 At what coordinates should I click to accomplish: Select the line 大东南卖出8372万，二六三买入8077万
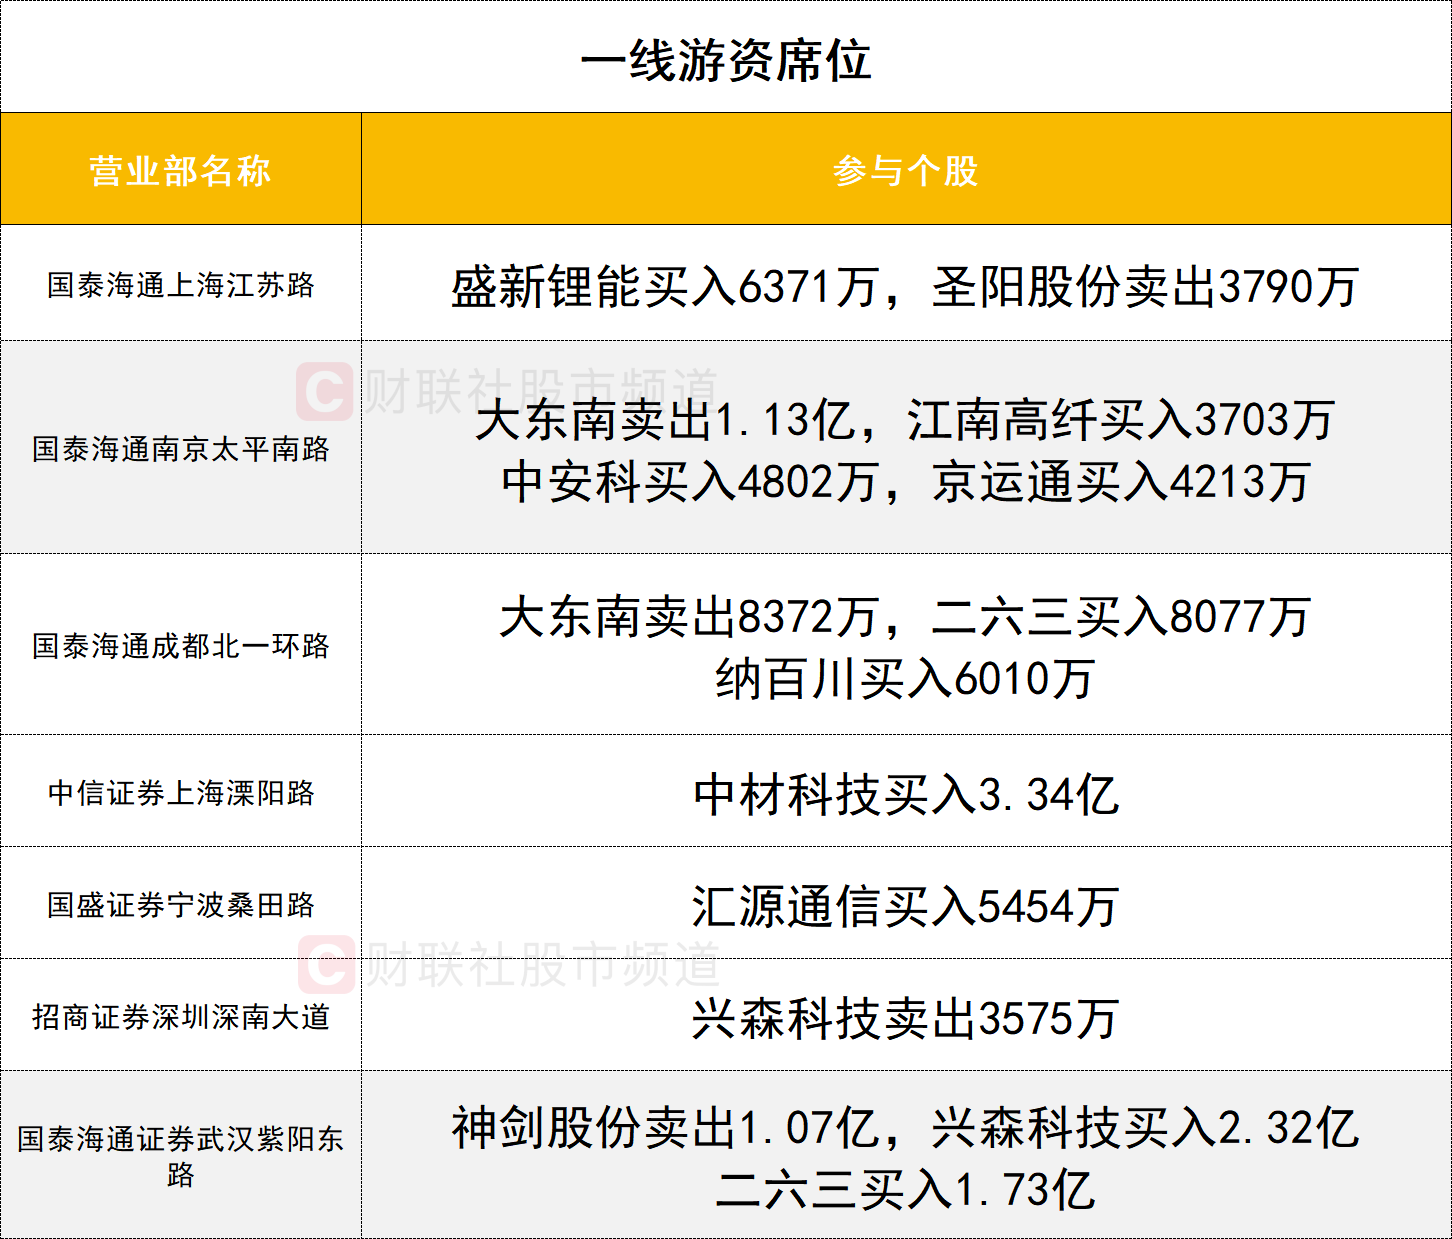pyautogui.click(x=906, y=616)
